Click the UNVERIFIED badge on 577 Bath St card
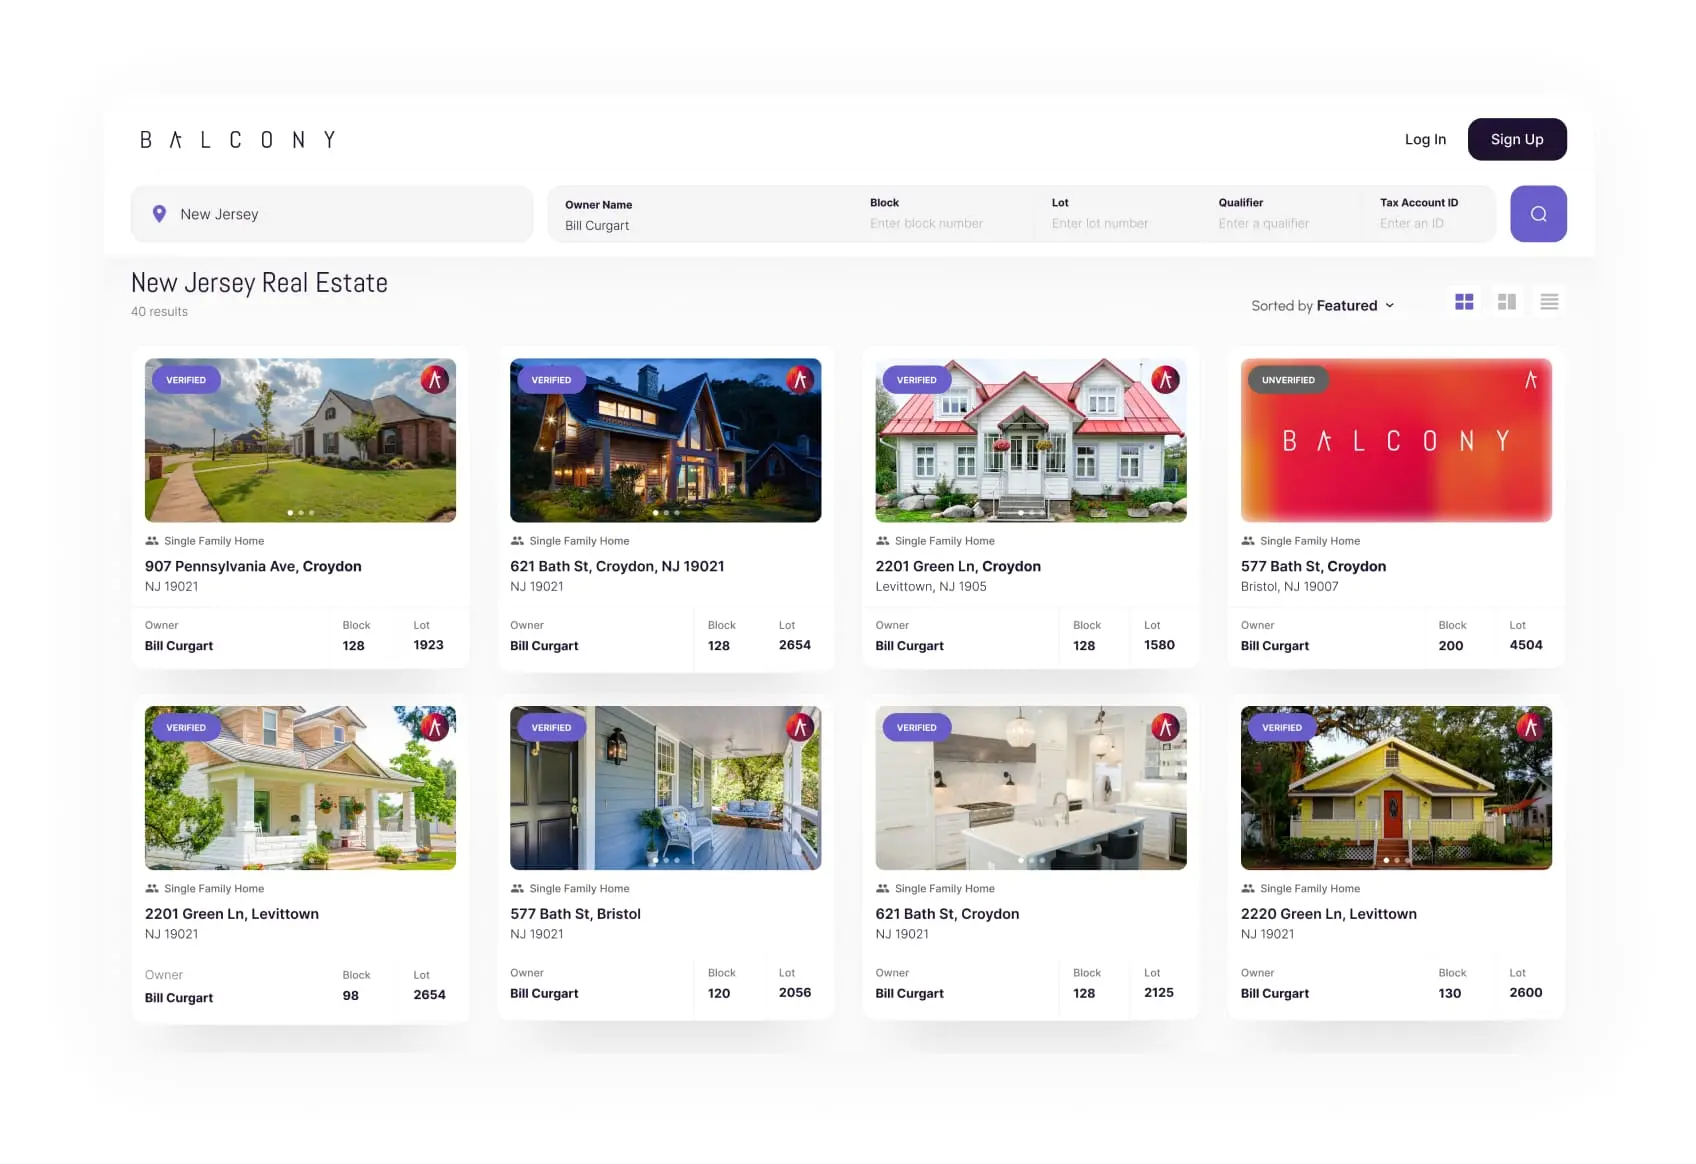1696x1164 pixels. pyautogui.click(x=1288, y=380)
